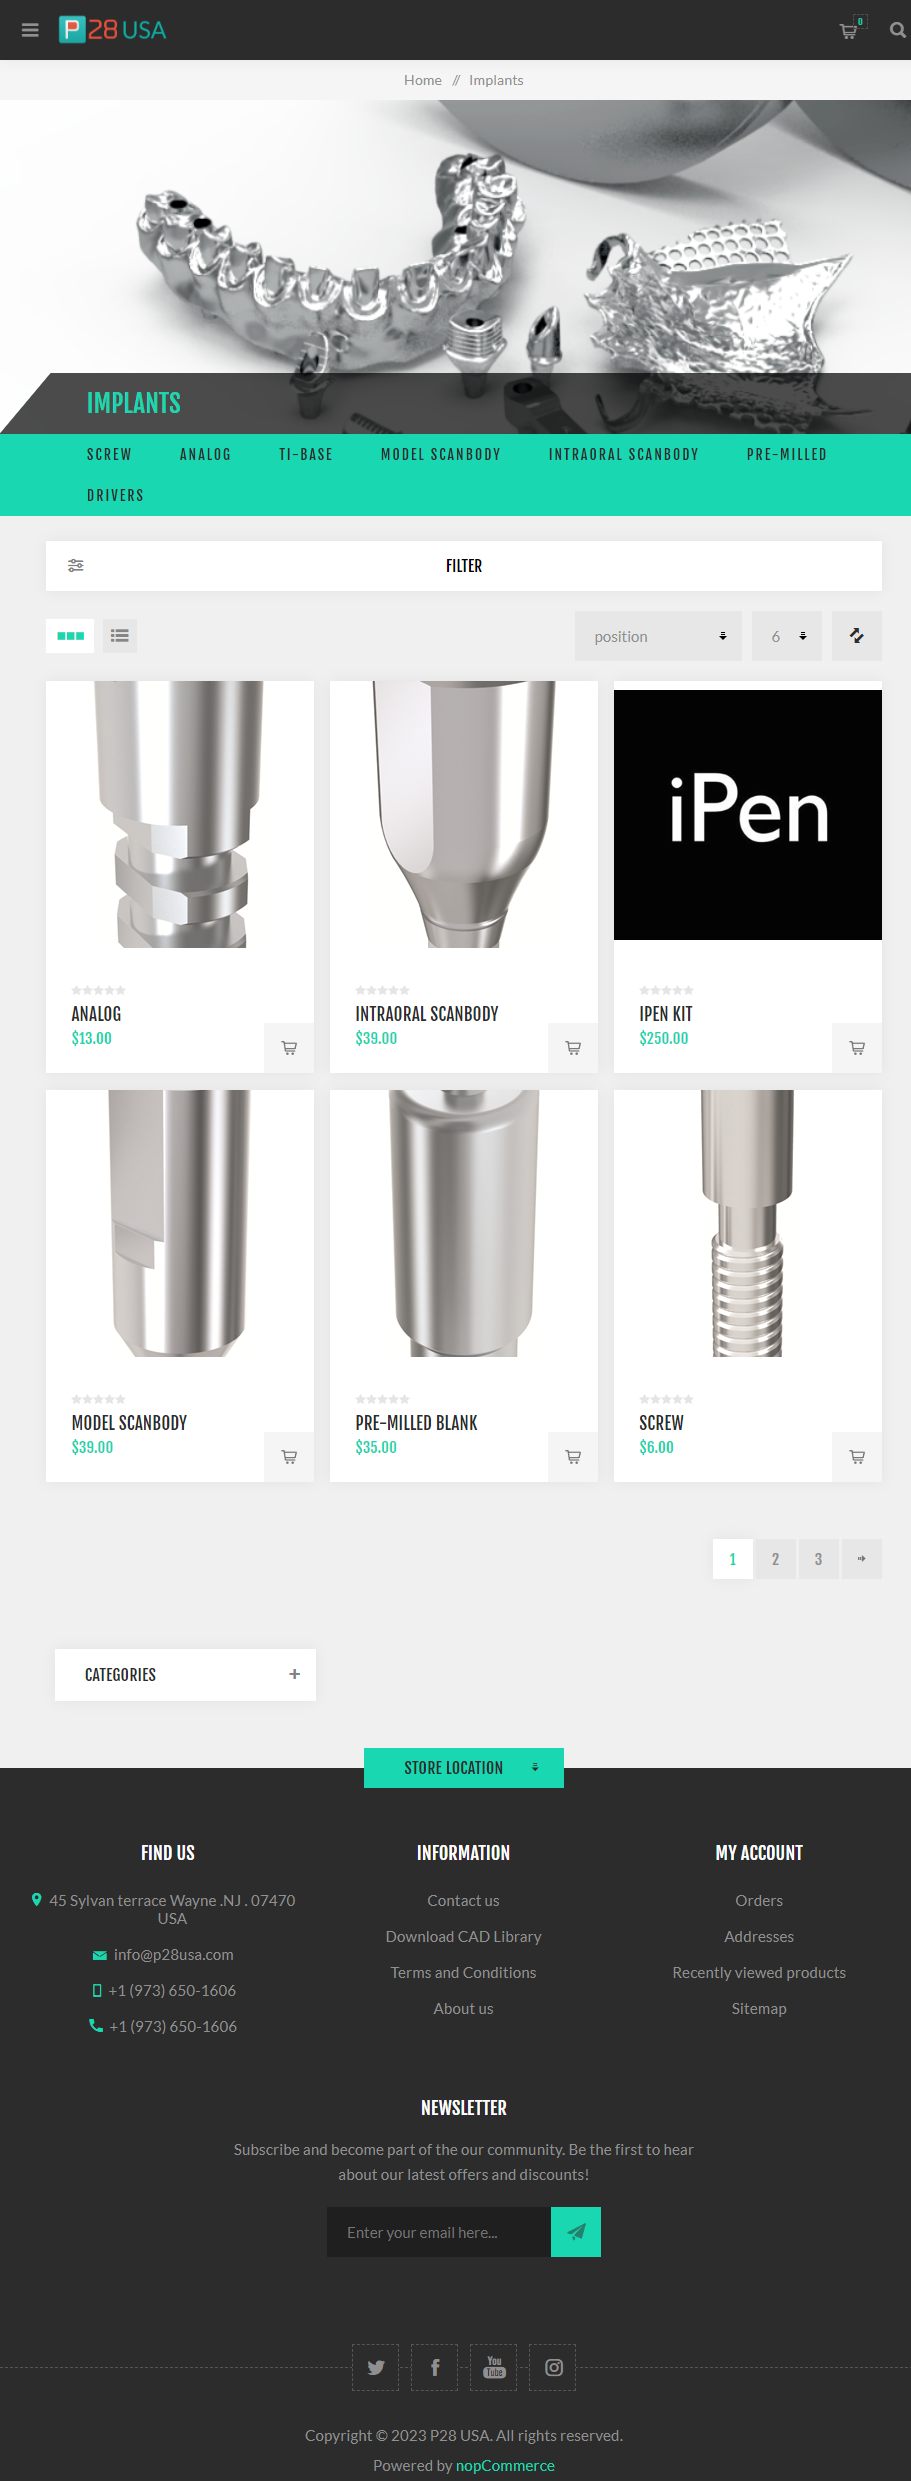The height and width of the screenshot is (2481, 911).
Task: Open the products per page dropdown
Action: coord(787,636)
